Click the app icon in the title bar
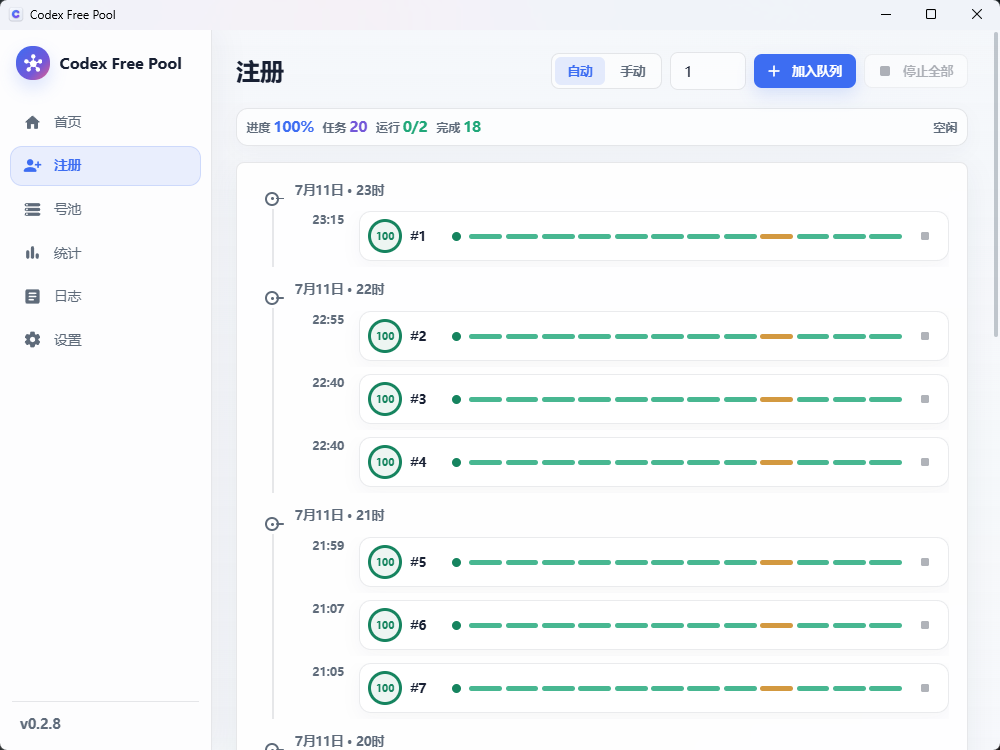The width and height of the screenshot is (1000, 750). click(x=16, y=14)
